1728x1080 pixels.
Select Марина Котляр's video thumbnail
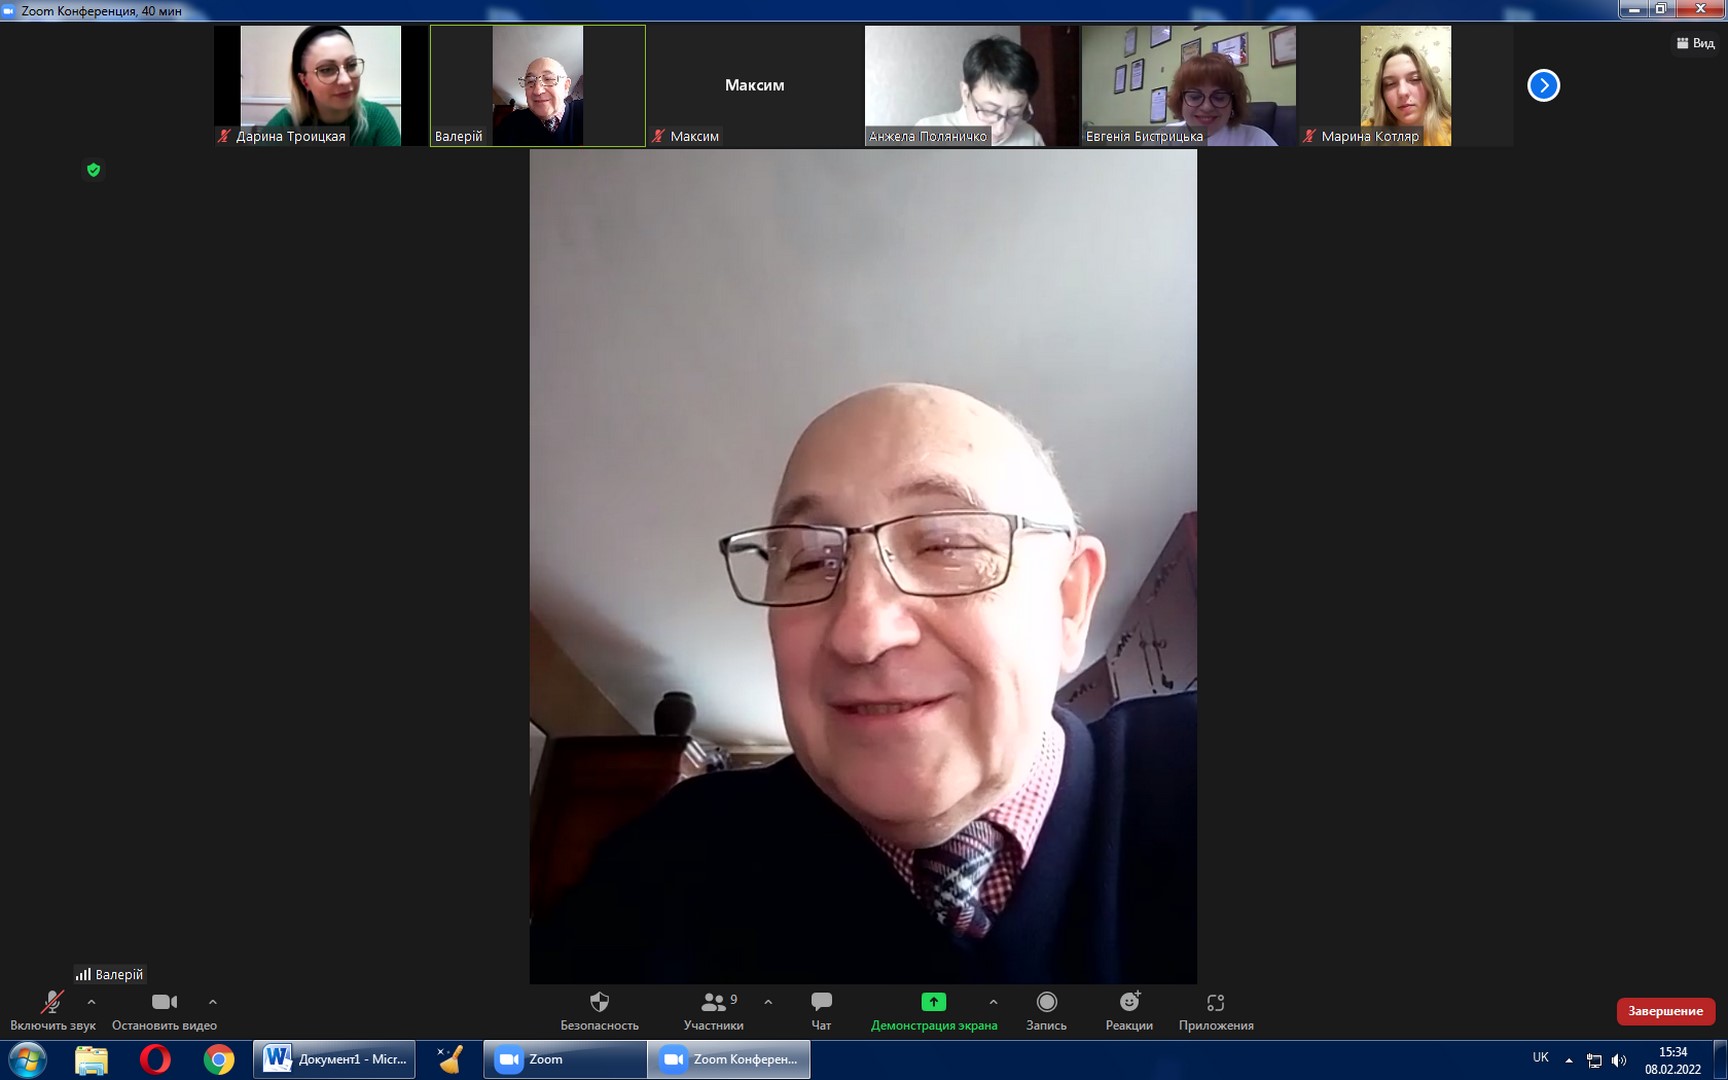click(x=1405, y=86)
